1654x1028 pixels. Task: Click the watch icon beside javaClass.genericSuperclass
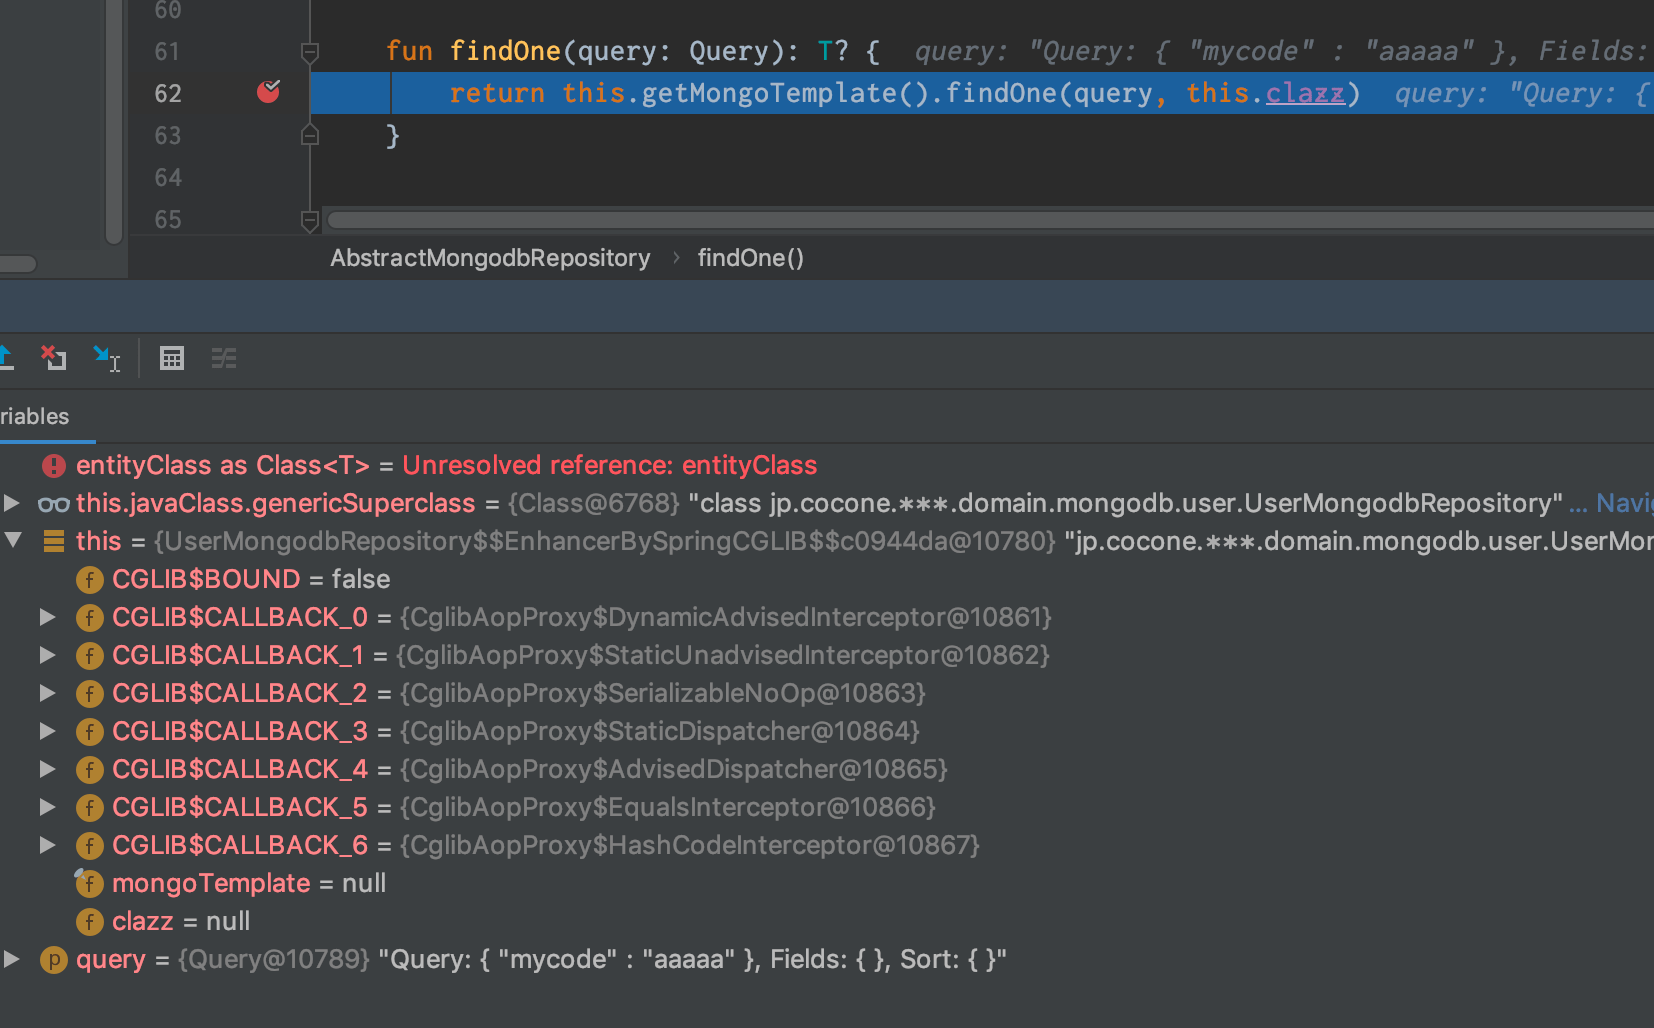point(54,503)
